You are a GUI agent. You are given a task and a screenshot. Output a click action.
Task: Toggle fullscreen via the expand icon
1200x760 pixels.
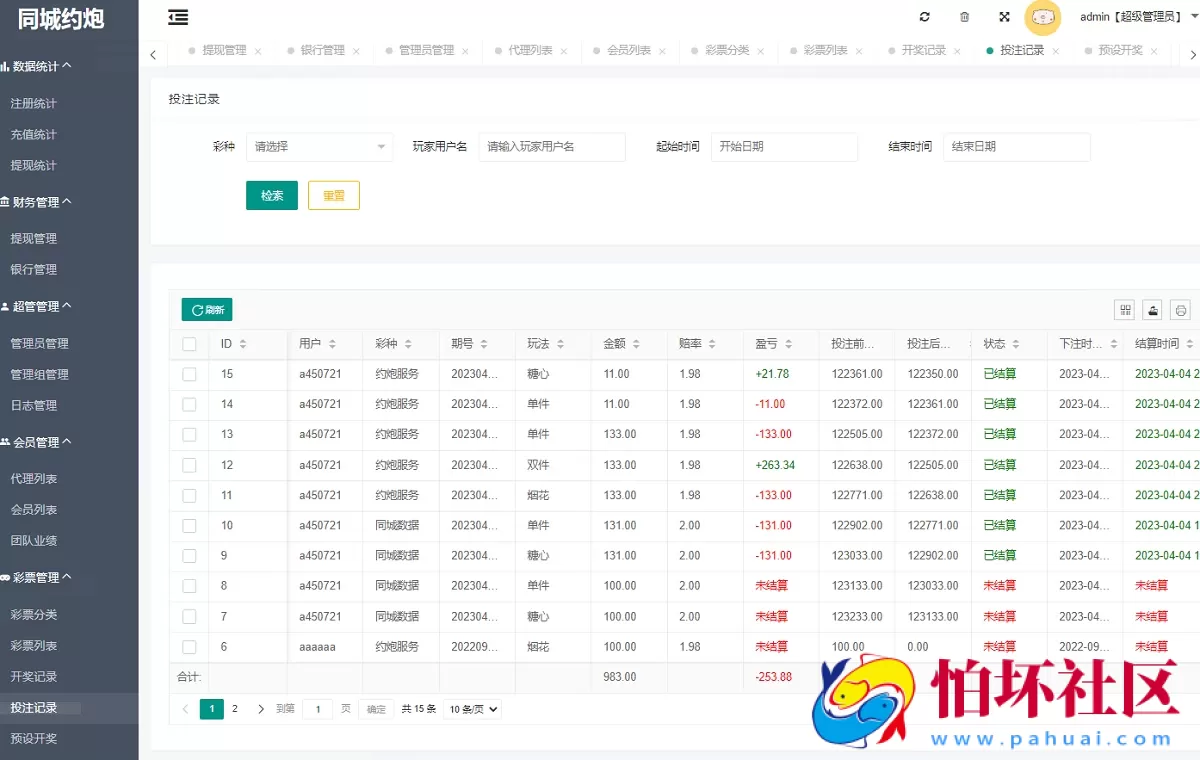pyautogui.click(x=1003, y=17)
